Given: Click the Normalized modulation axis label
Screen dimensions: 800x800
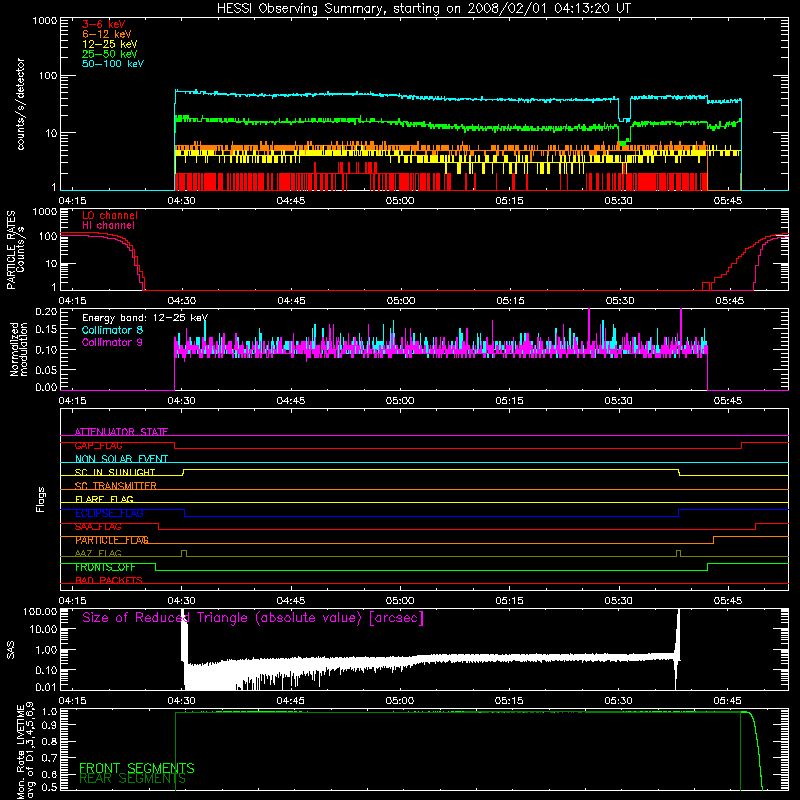Looking at the screenshot, I should [19, 349].
